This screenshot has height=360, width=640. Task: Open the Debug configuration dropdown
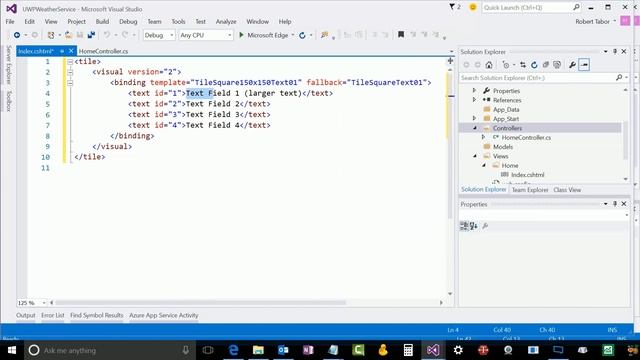click(x=159, y=35)
